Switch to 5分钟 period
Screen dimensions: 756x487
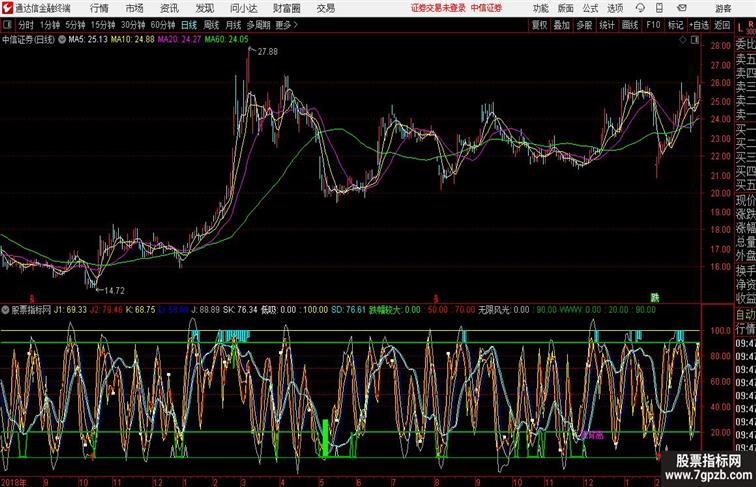click(75, 25)
